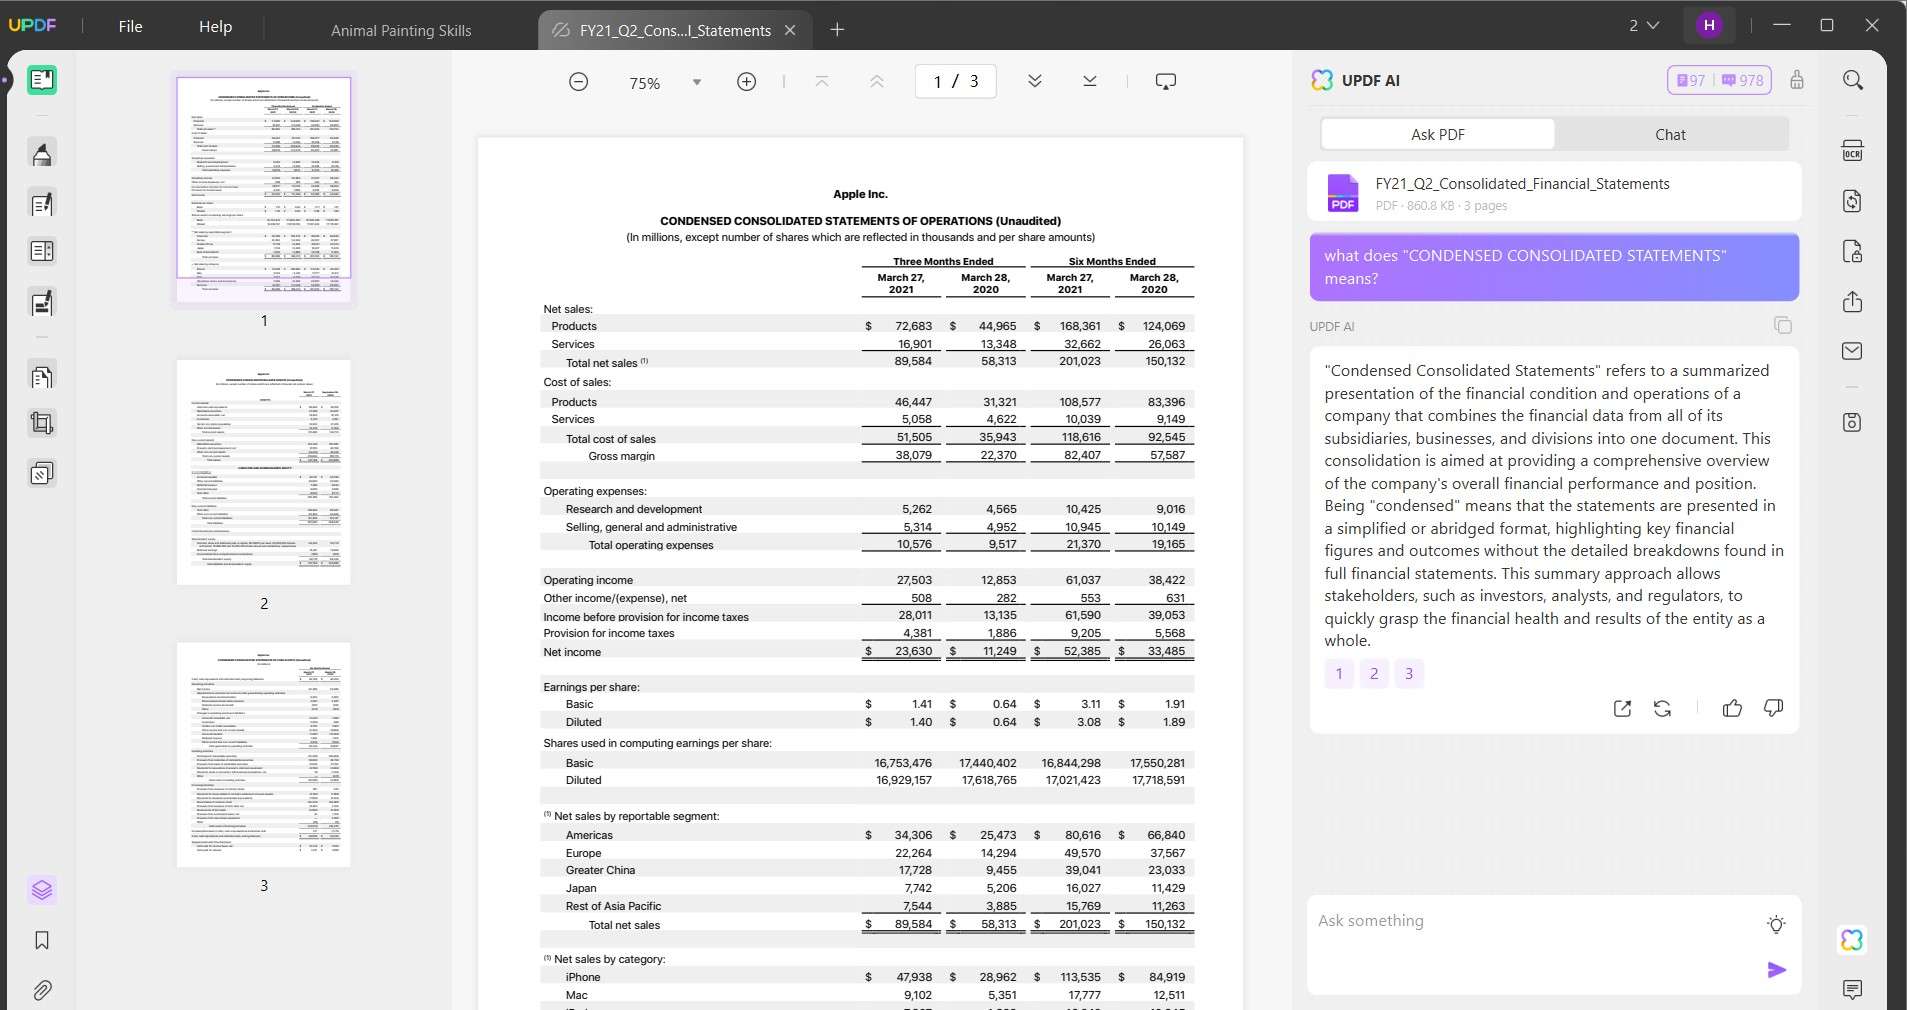Open the Bookmarks panel
Screen dimensions: 1907x1010
(42, 940)
